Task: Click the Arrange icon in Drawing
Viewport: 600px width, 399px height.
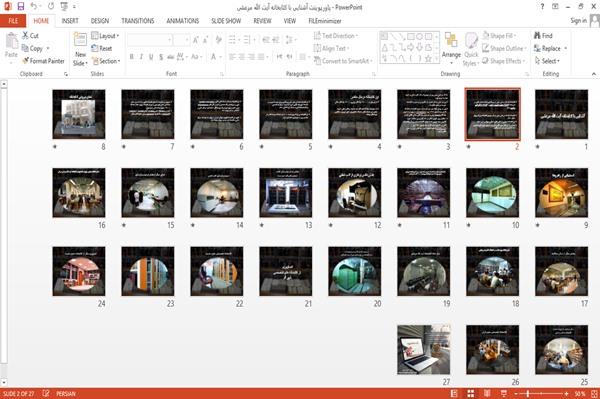Action: (x=451, y=41)
